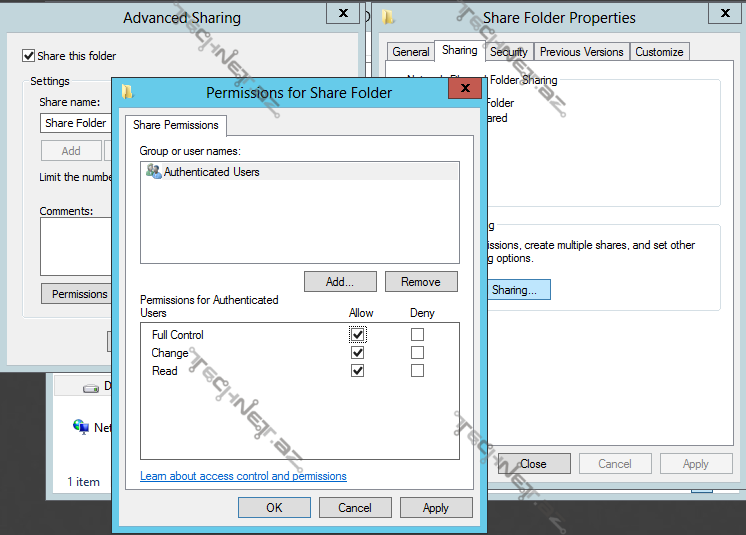This screenshot has height=535, width=746.
Task: Click the folder icon in Permissions title bar
Action: coord(127,93)
